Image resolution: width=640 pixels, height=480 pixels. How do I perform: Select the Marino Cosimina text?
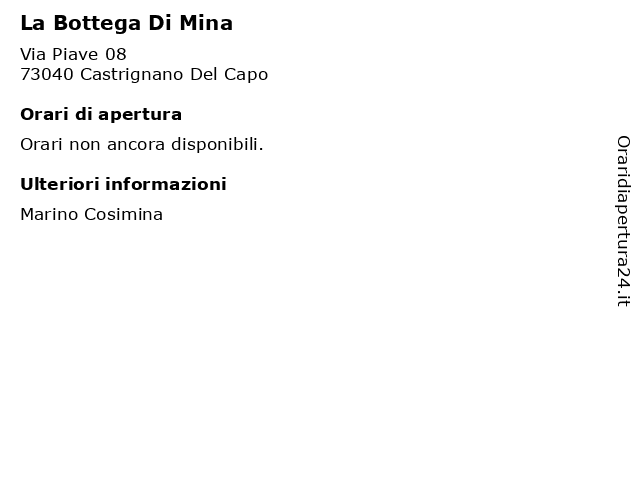tap(91, 214)
